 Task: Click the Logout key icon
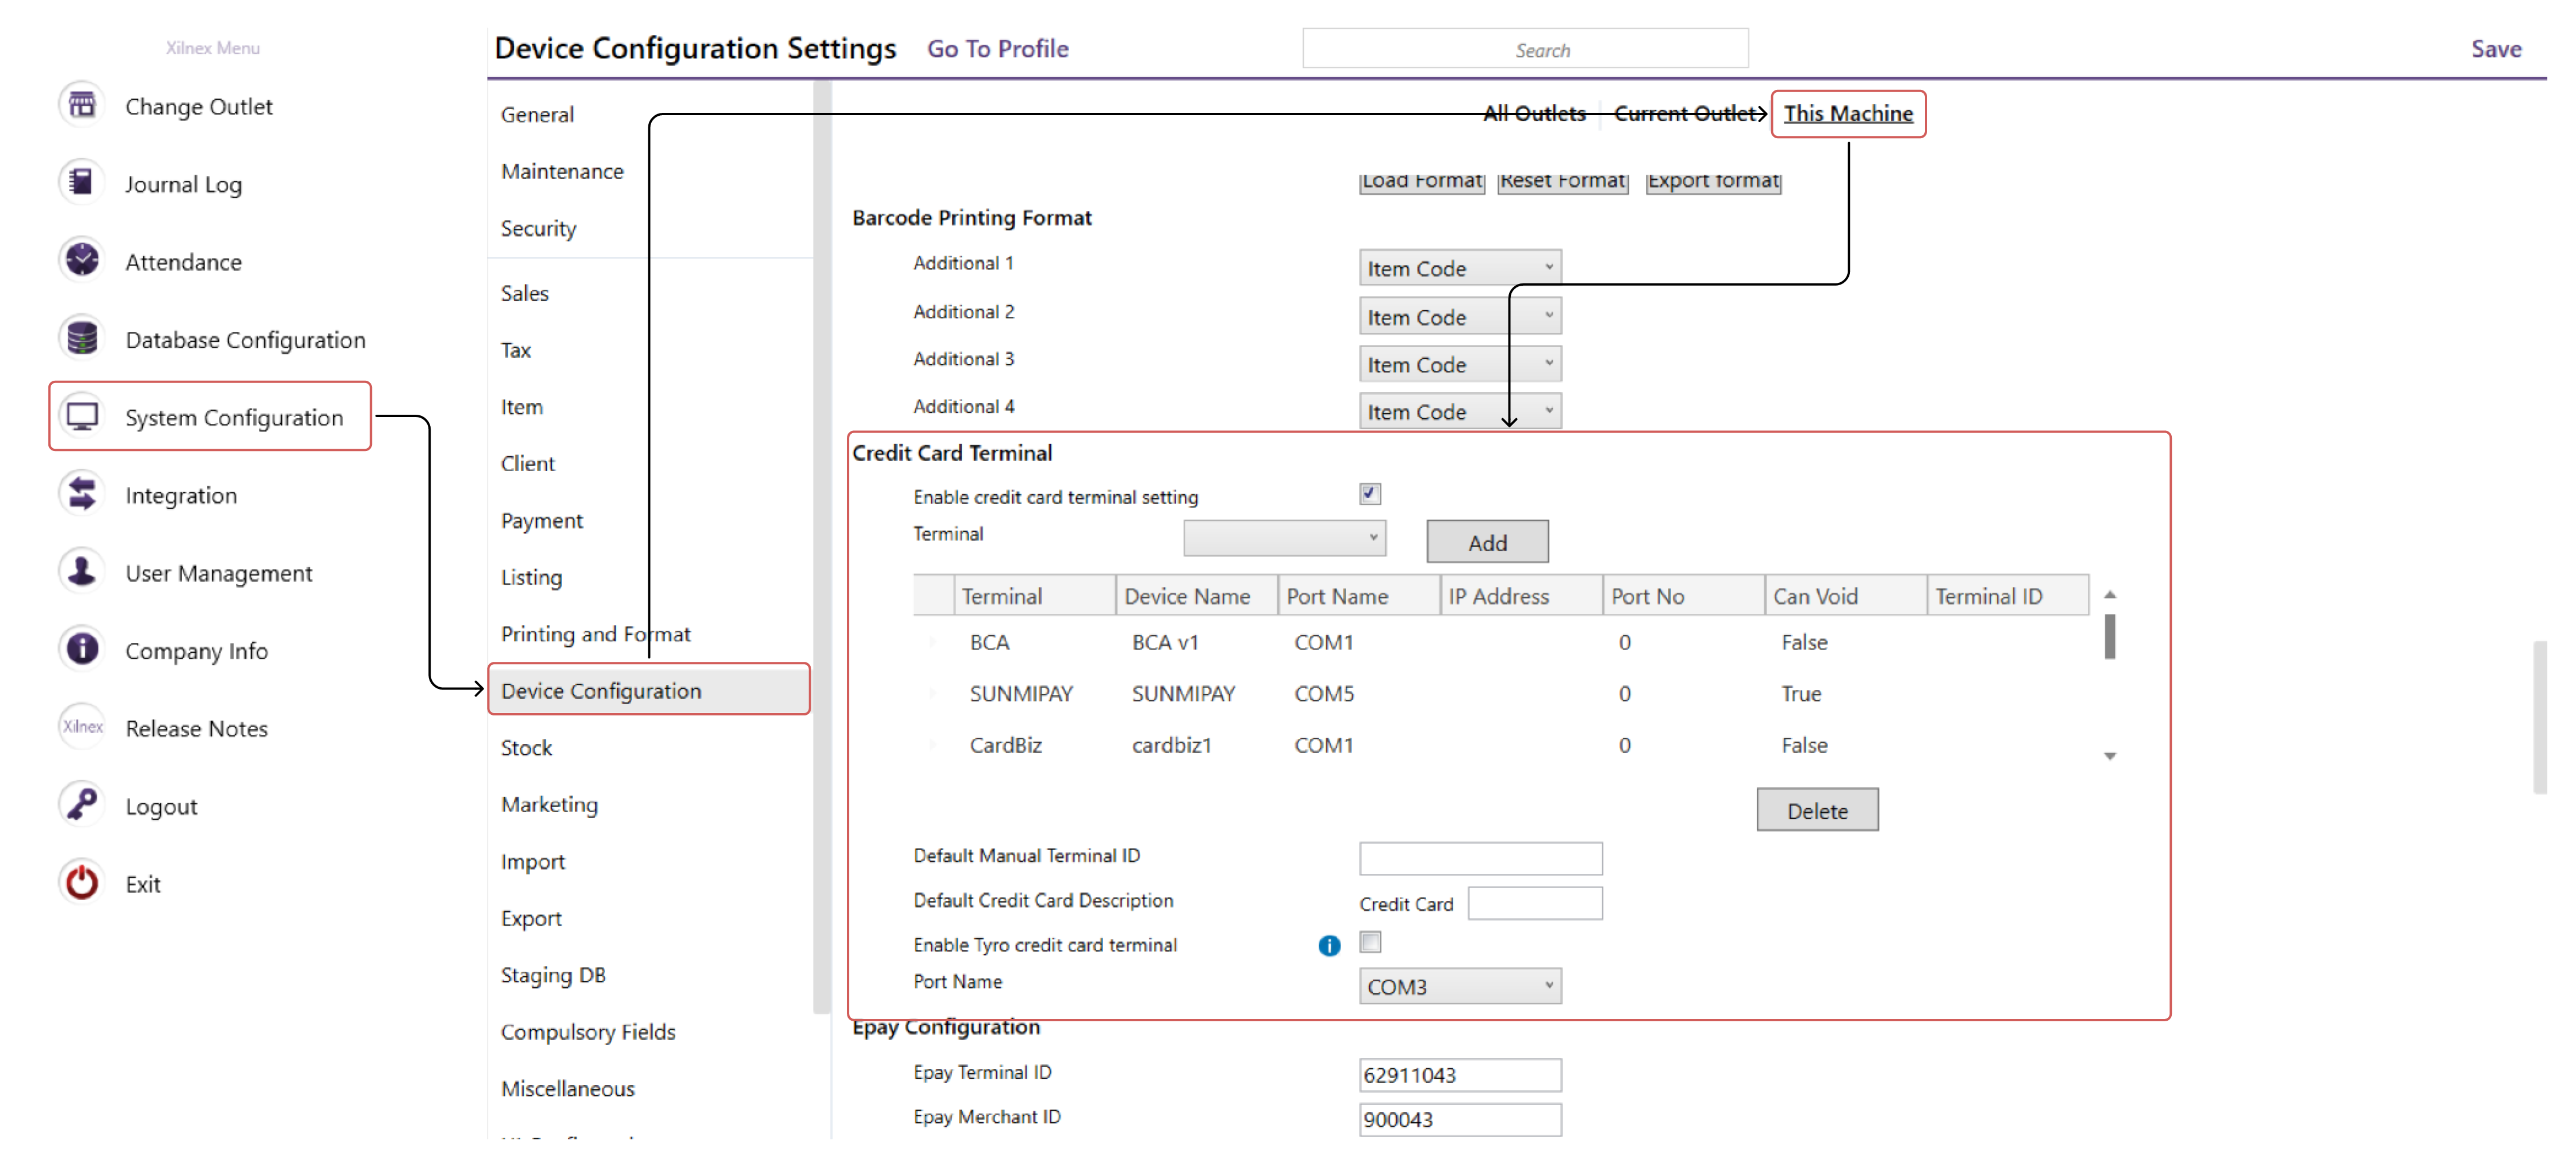coord(82,805)
